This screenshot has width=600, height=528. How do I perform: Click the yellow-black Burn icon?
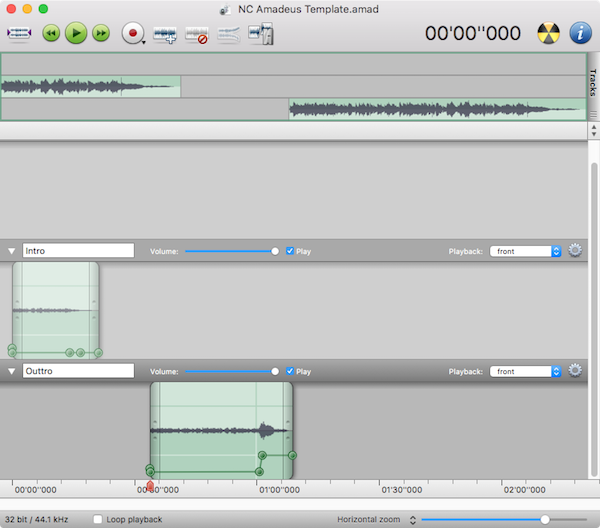tap(548, 33)
